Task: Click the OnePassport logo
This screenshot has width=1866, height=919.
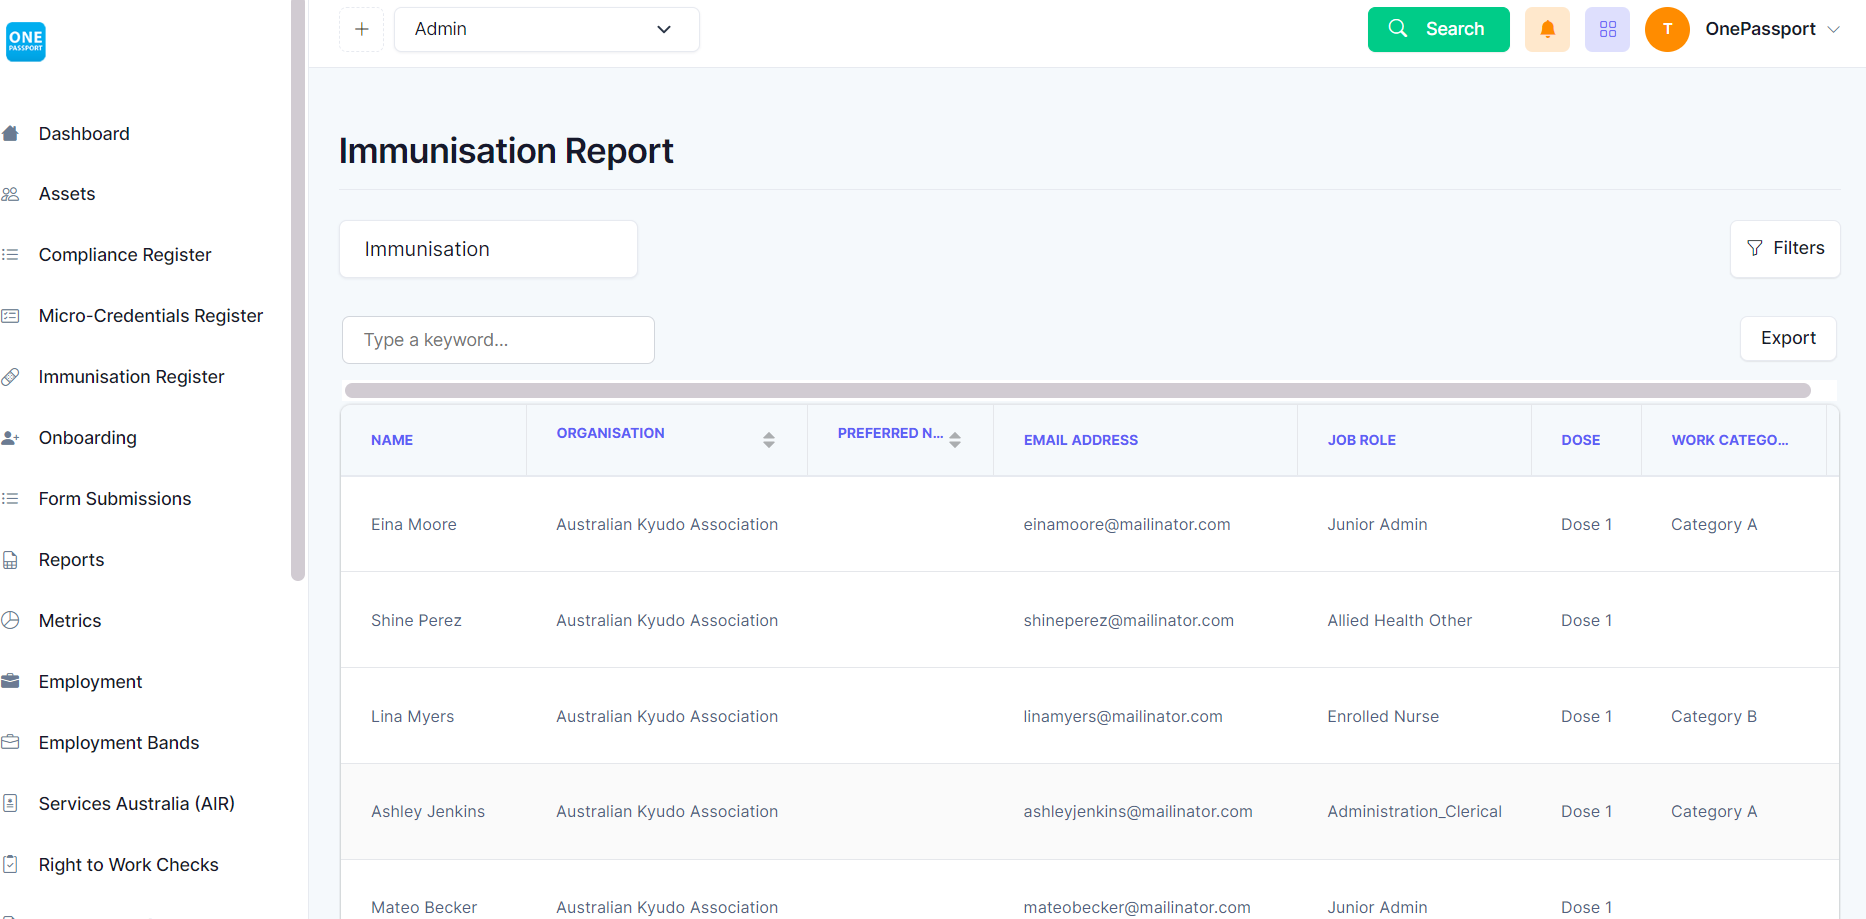Action: [26, 41]
